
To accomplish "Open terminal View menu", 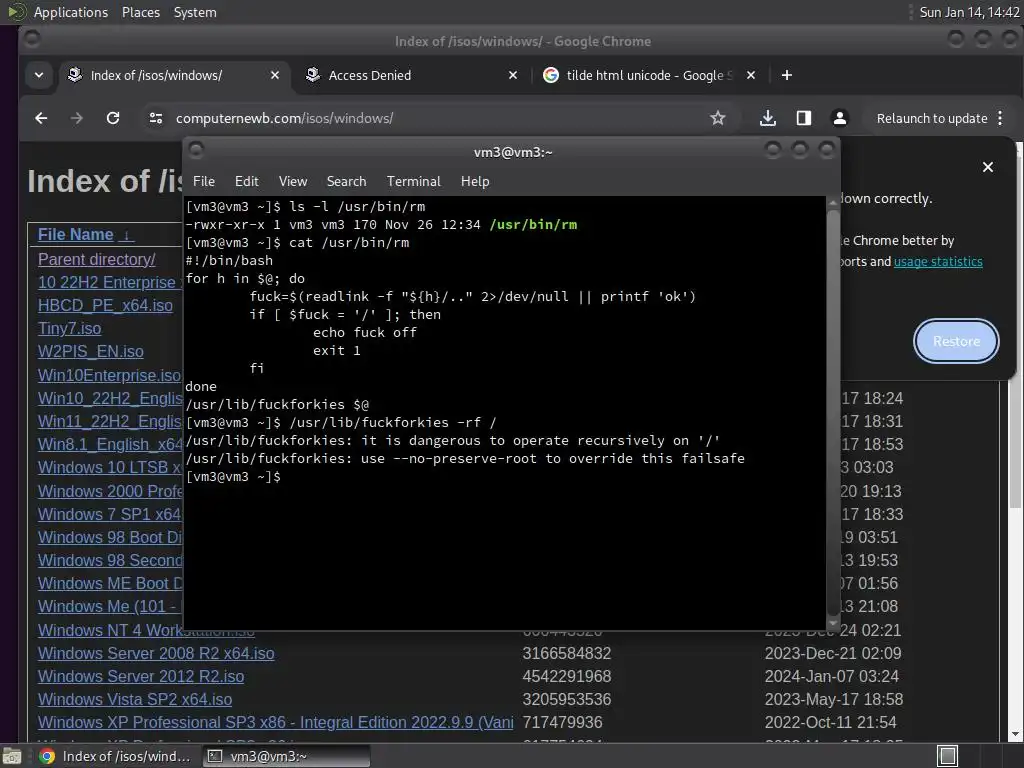I will point(293,182).
